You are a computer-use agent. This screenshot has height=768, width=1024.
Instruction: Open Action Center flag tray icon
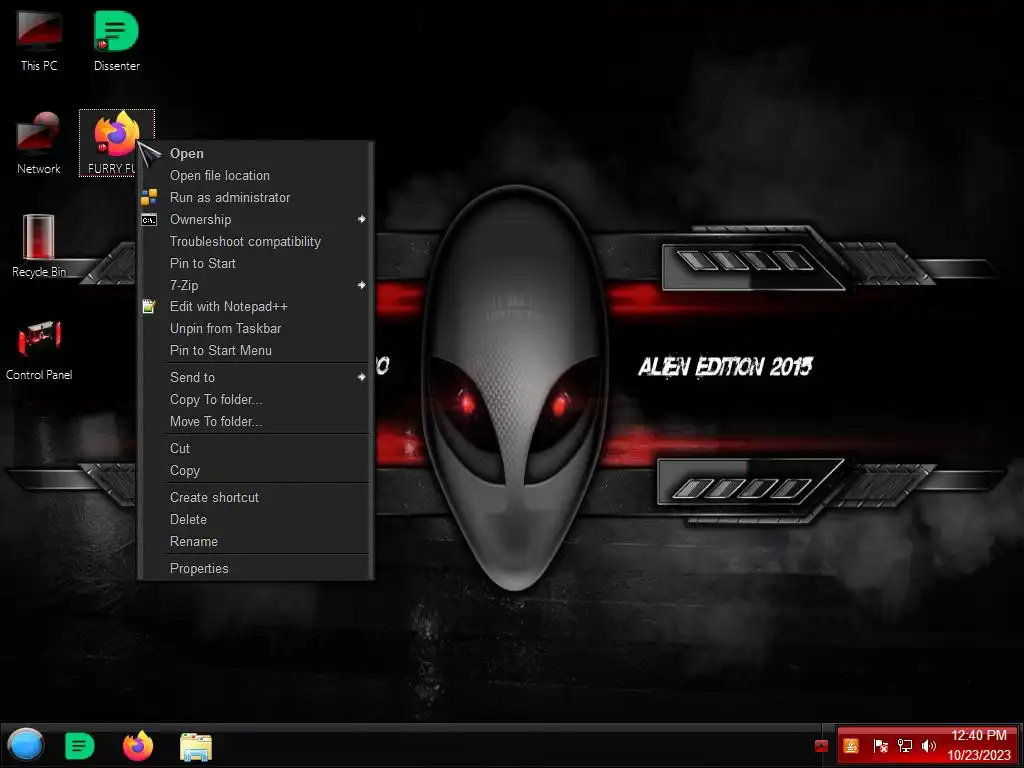tap(880, 746)
